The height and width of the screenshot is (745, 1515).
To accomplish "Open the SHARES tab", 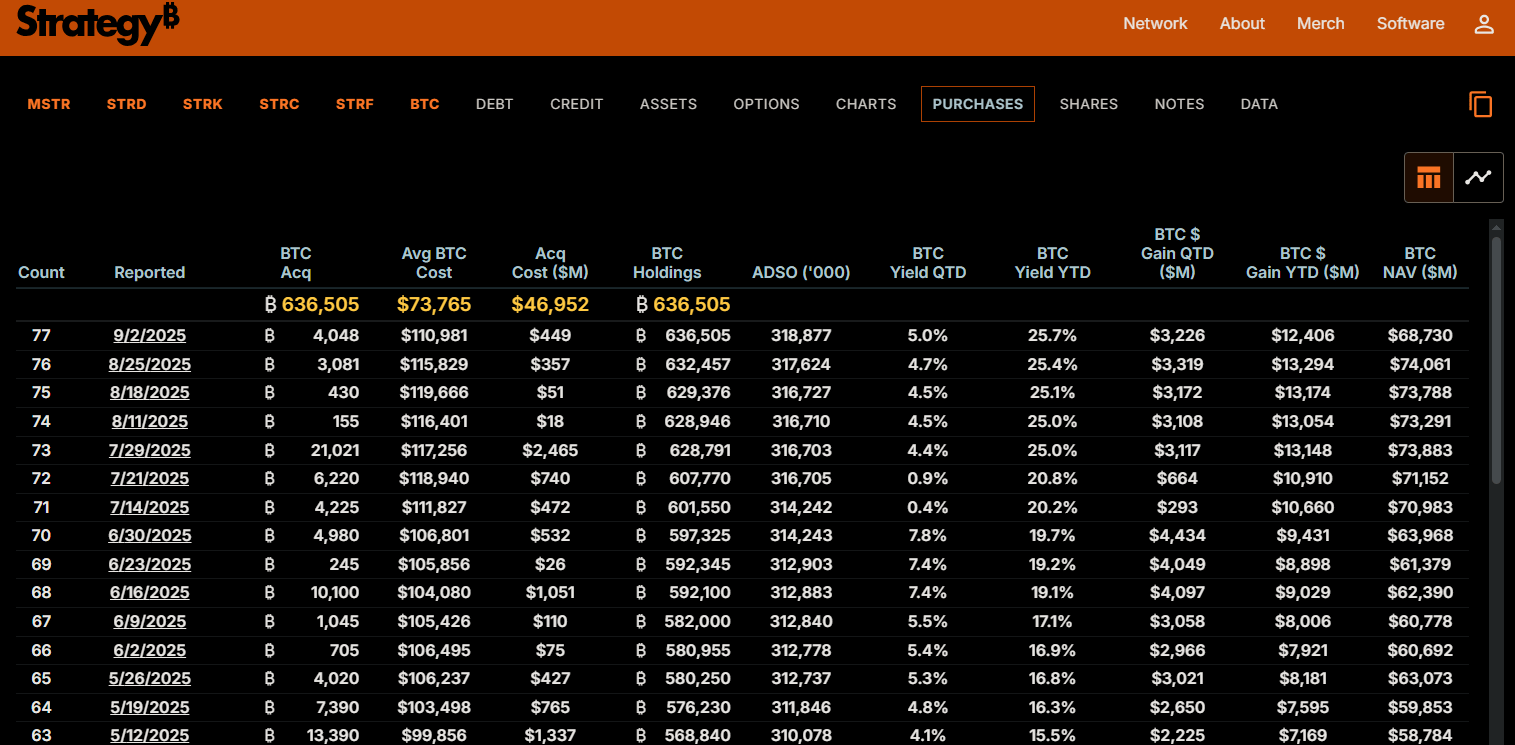I will (x=1088, y=104).
